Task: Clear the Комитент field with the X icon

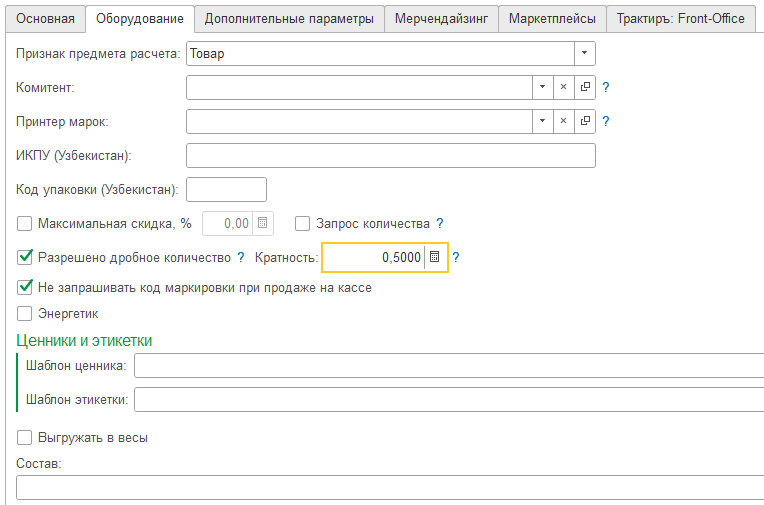Action: coord(563,87)
